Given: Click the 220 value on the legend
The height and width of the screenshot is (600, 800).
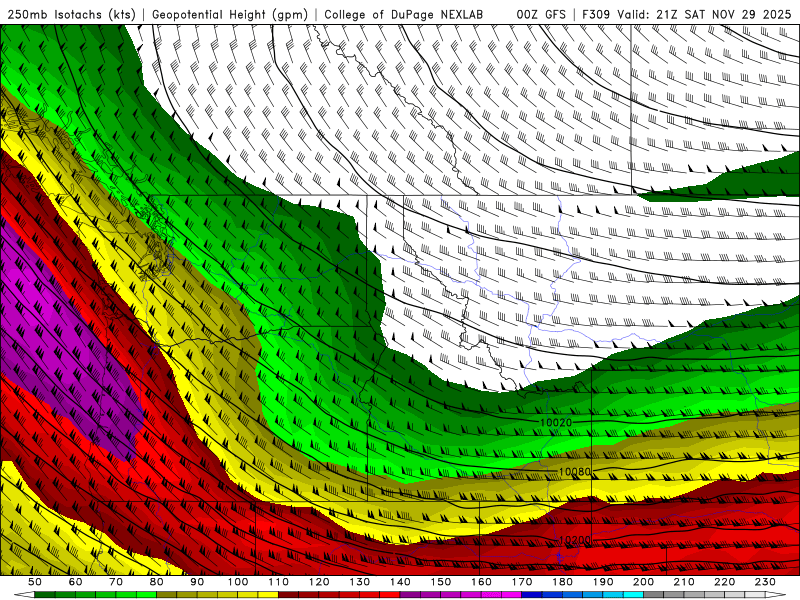Looking at the screenshot, I should (x=724, y=582).
